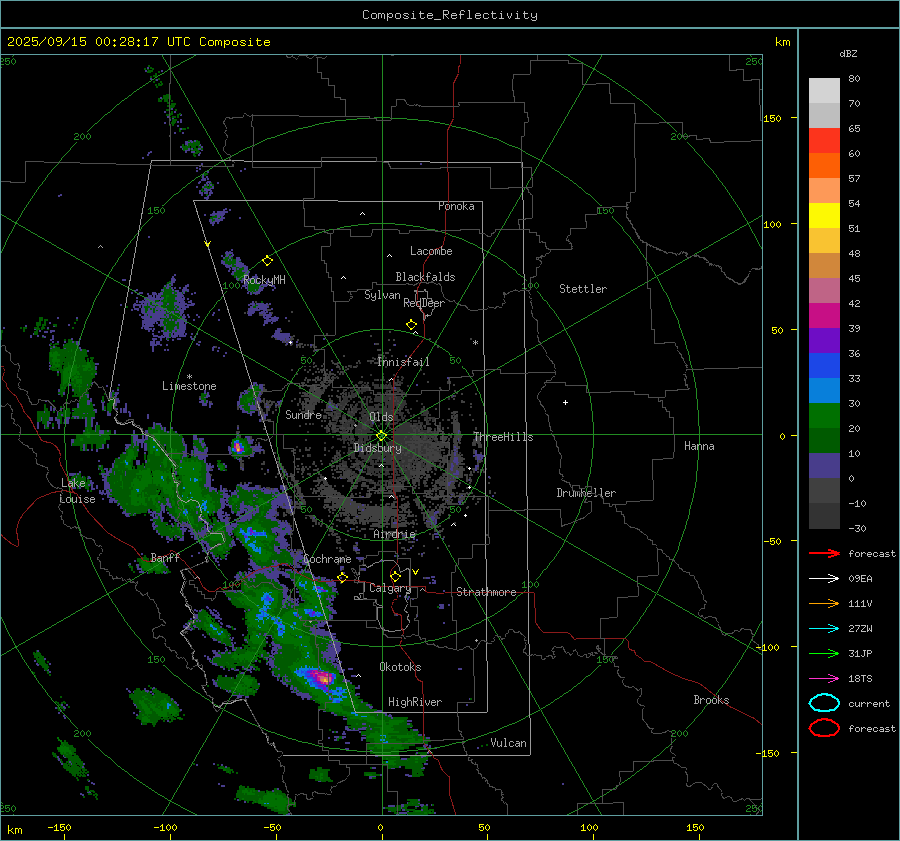
Task: Select the yellow diamond marker near RockyMH
Action: pos(267,261)
